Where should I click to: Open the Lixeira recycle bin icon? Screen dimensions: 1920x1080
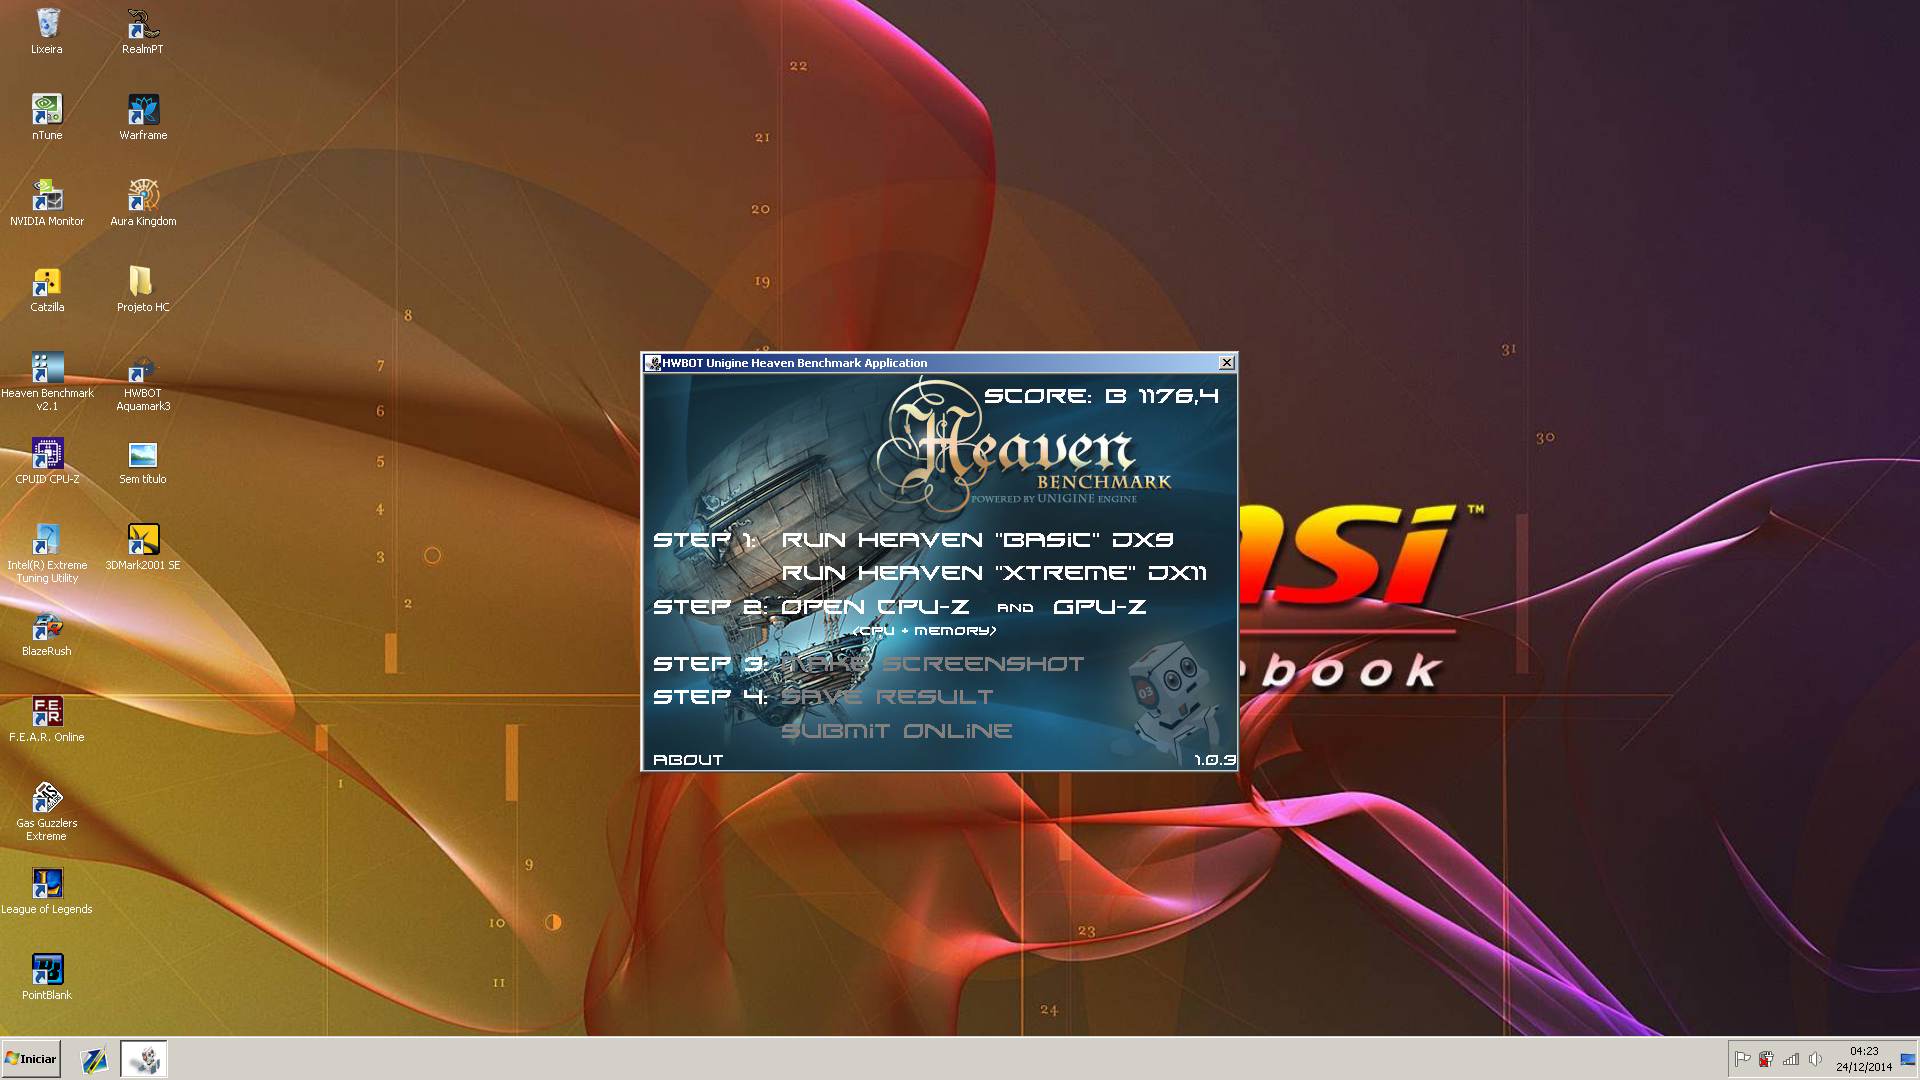point(47,31)
